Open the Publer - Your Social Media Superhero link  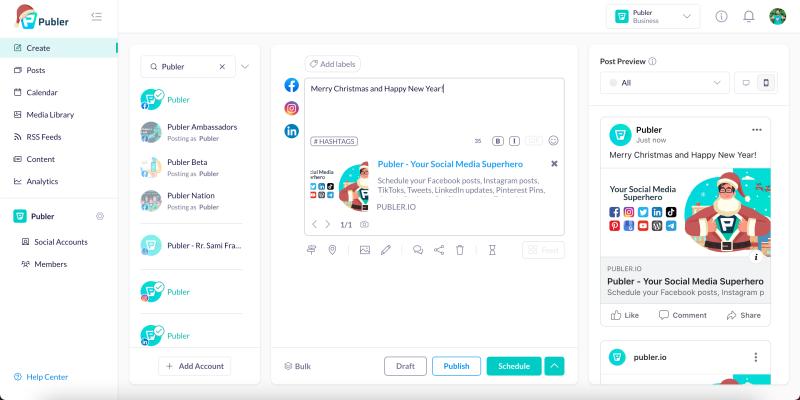[450, 164]
